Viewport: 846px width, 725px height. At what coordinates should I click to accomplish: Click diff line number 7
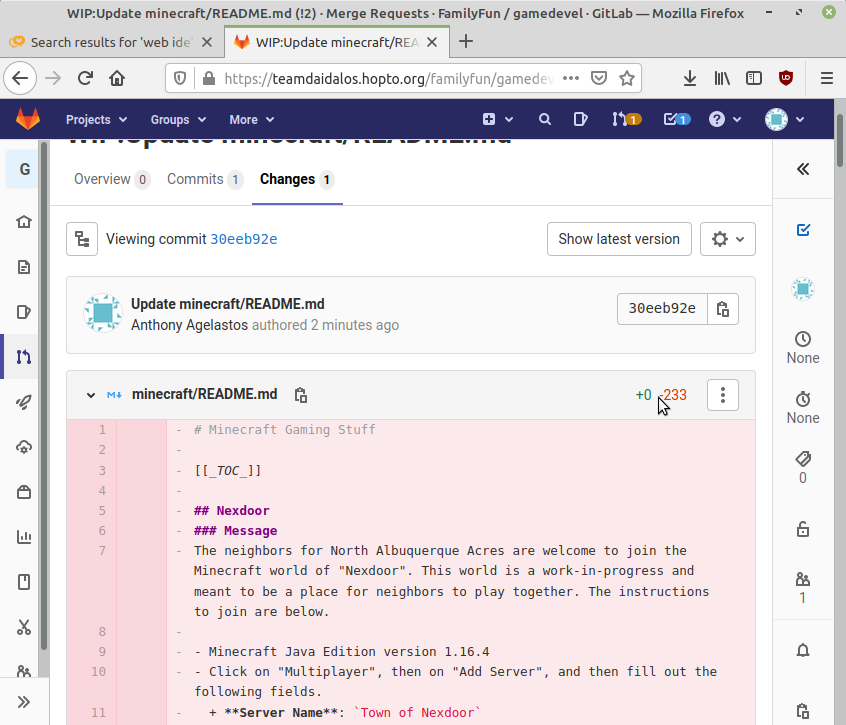coord(102,551)
